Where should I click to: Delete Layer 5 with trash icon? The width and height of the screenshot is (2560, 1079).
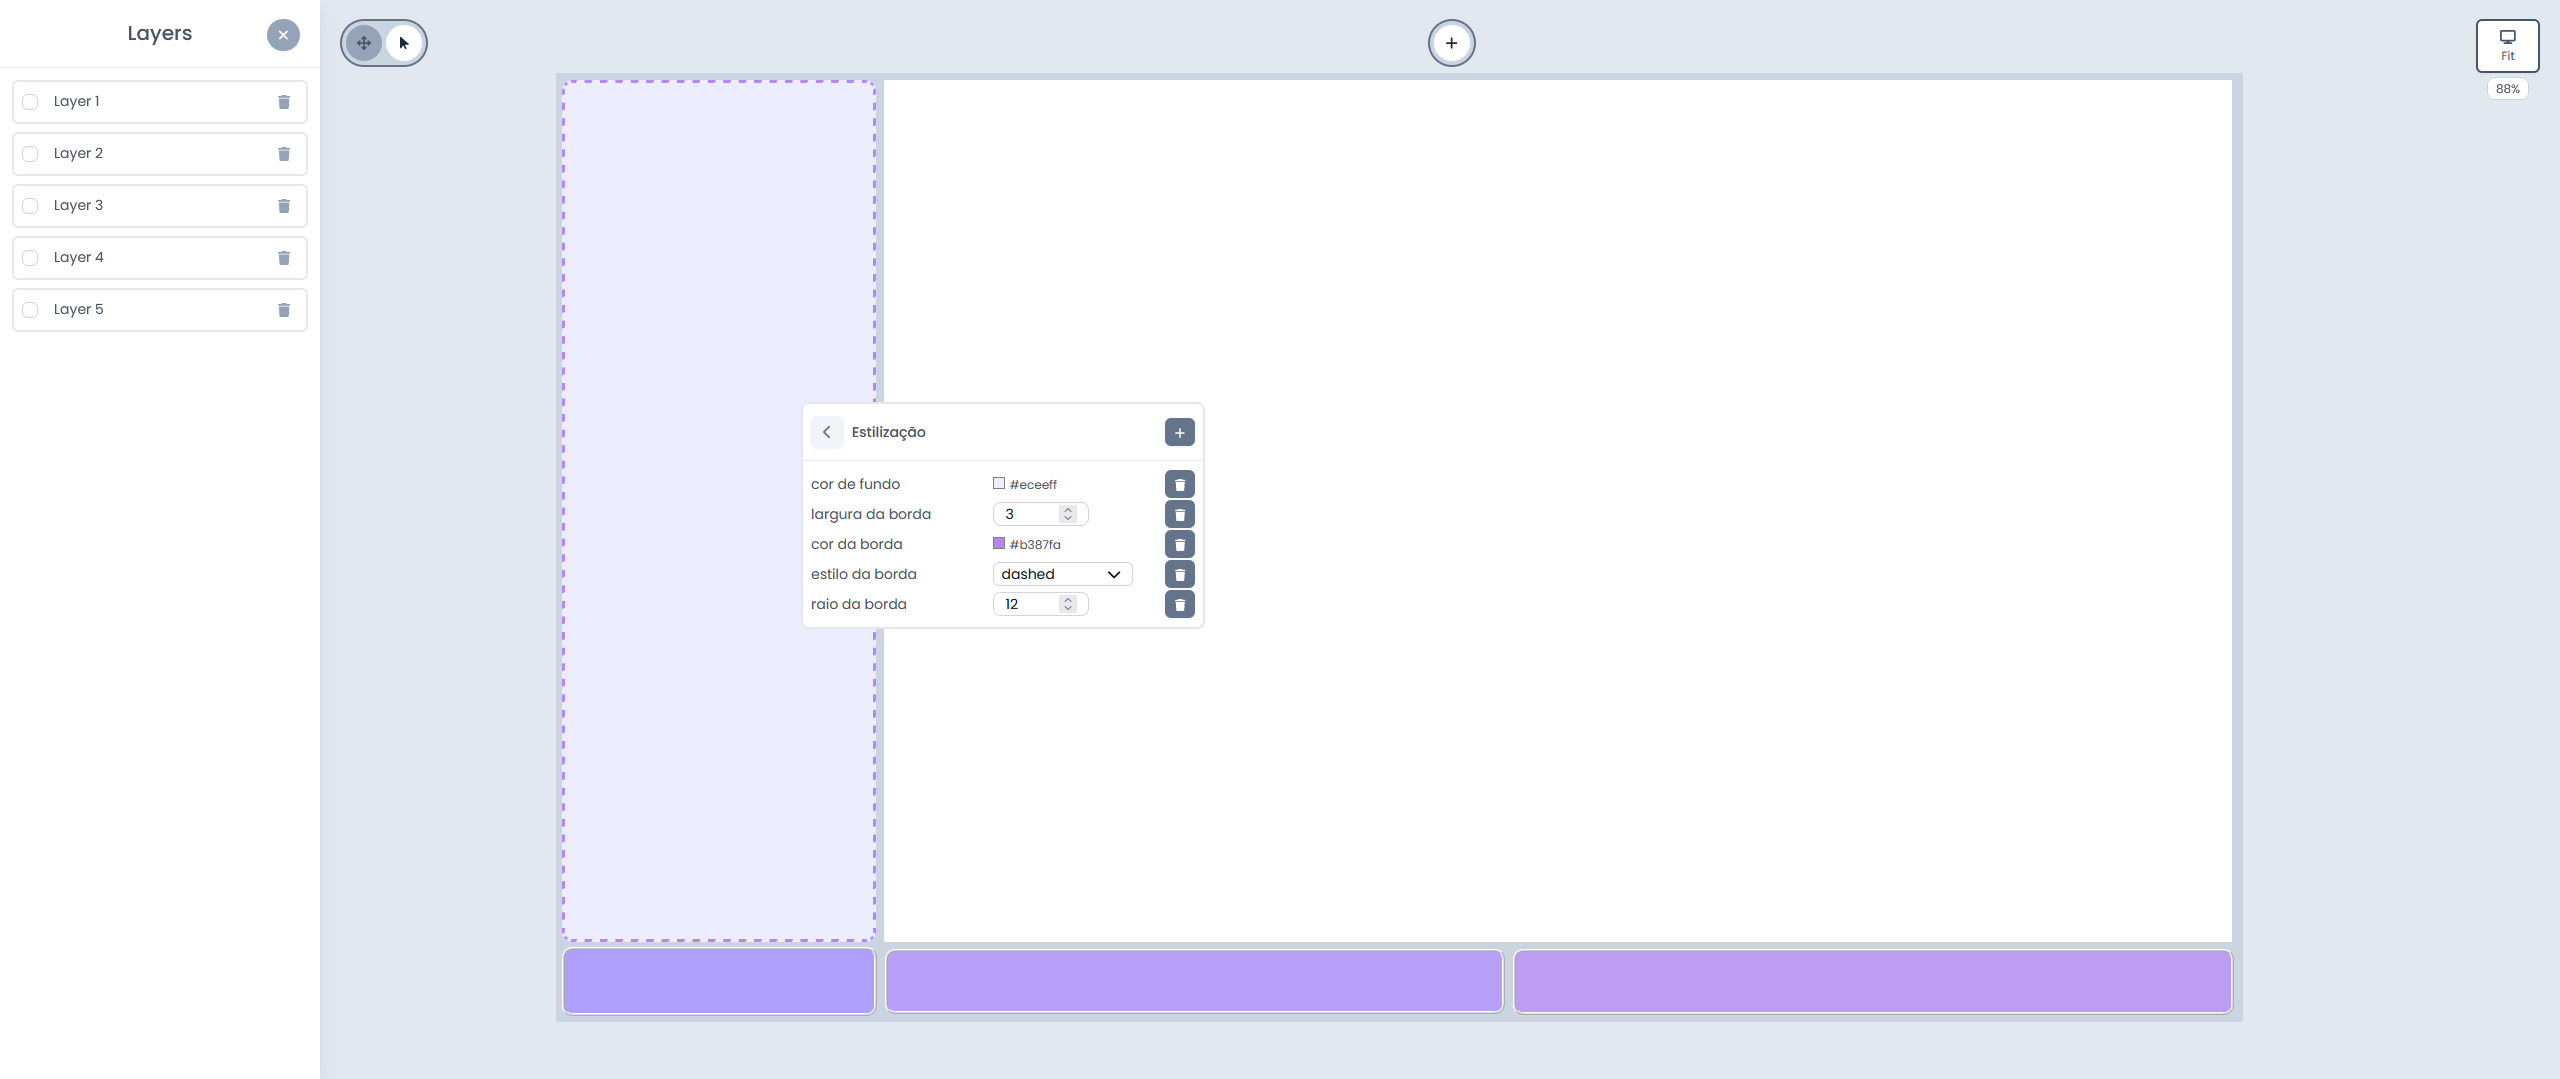tap(284, 310)
